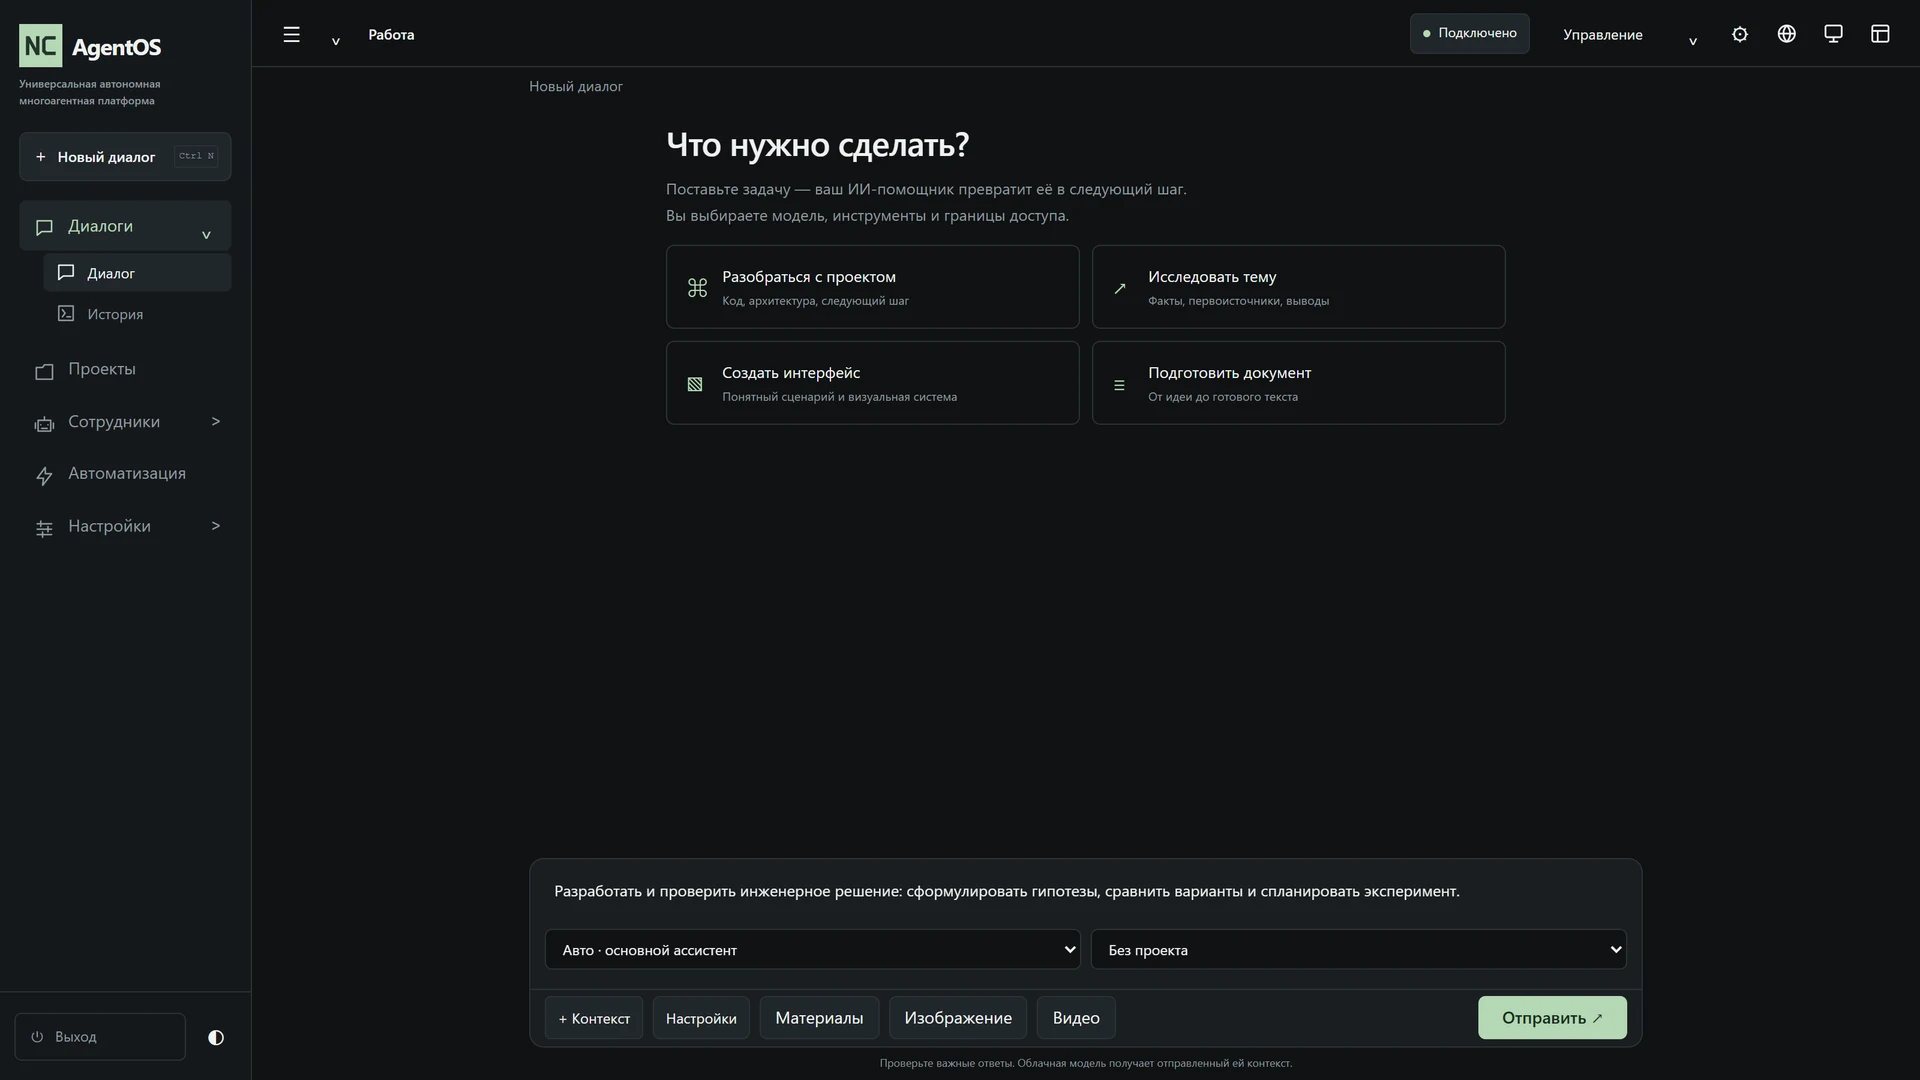The image size is (1920, 1080).
Task: Open История in the sidebar
Action: click(137, 314)
